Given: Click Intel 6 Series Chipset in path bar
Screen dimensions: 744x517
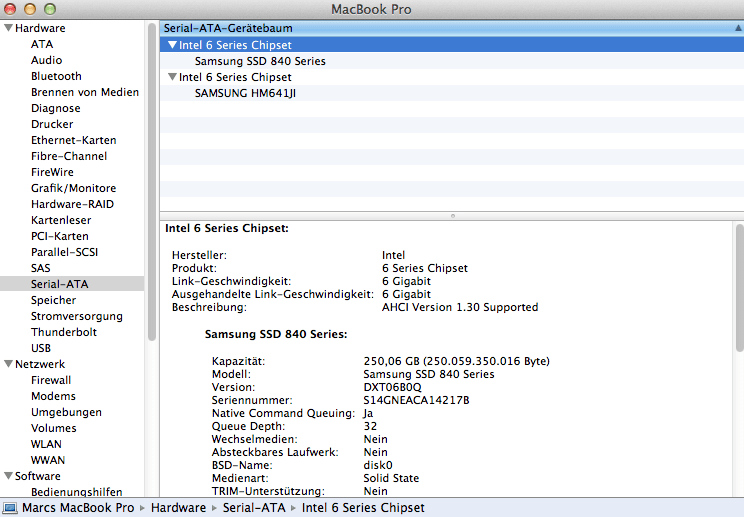Looking at the screenshot, I should [363, 508].
